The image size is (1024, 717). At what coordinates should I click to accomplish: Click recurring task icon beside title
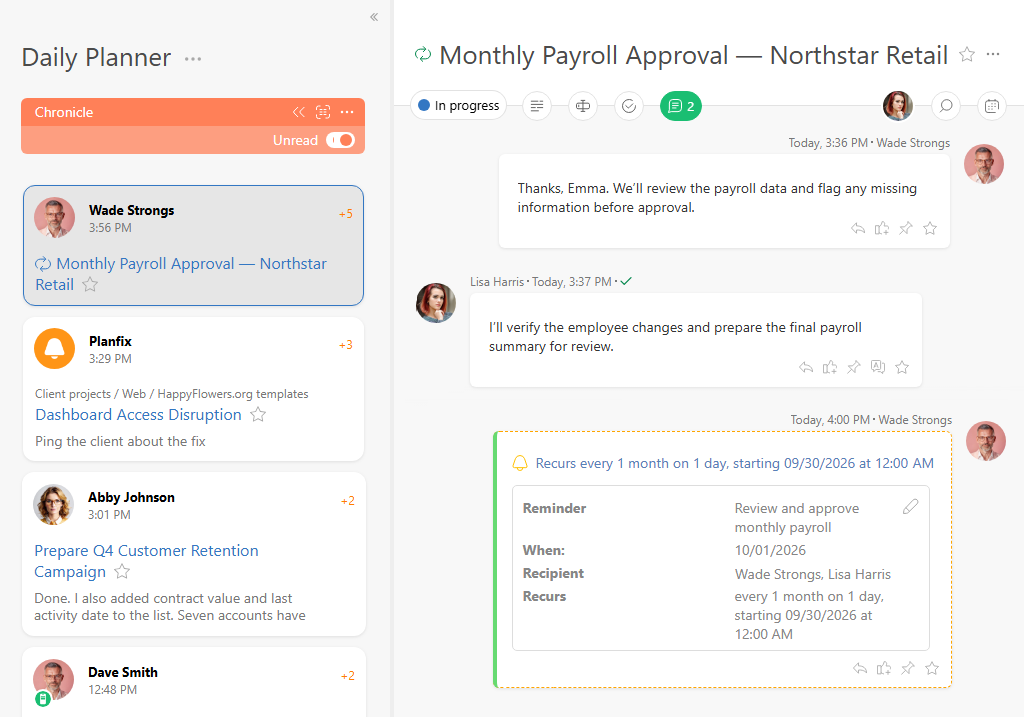click(x=423, y=55)
